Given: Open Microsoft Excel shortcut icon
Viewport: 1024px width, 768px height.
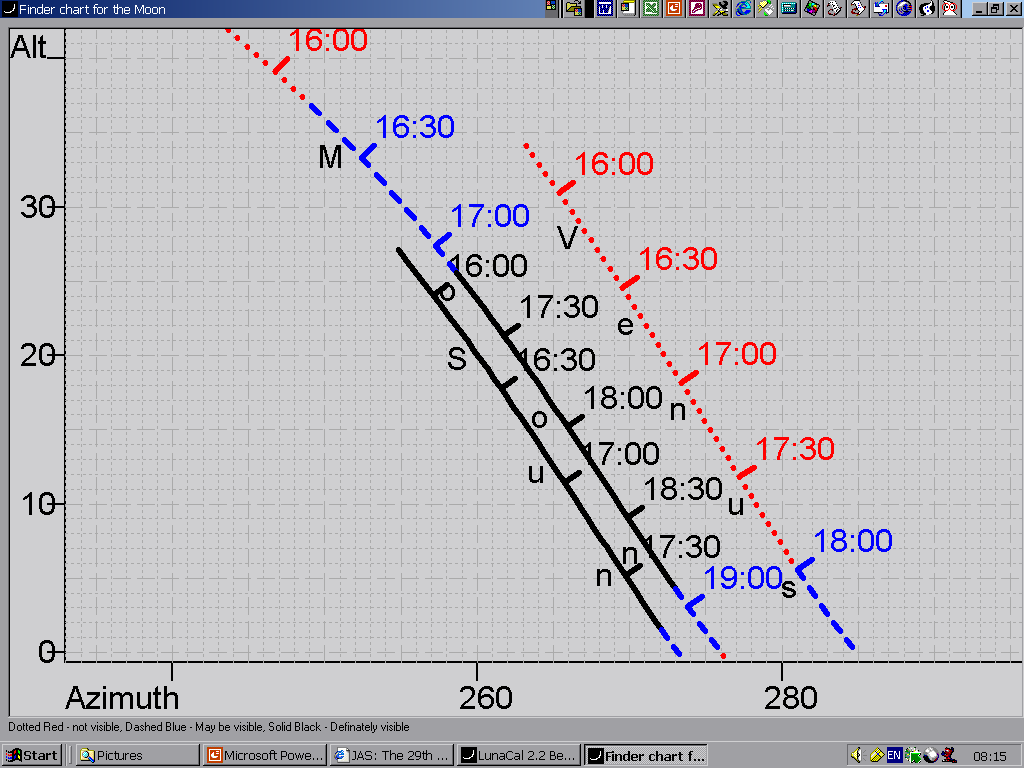Looking at the screenshot, I should [651, 9].
